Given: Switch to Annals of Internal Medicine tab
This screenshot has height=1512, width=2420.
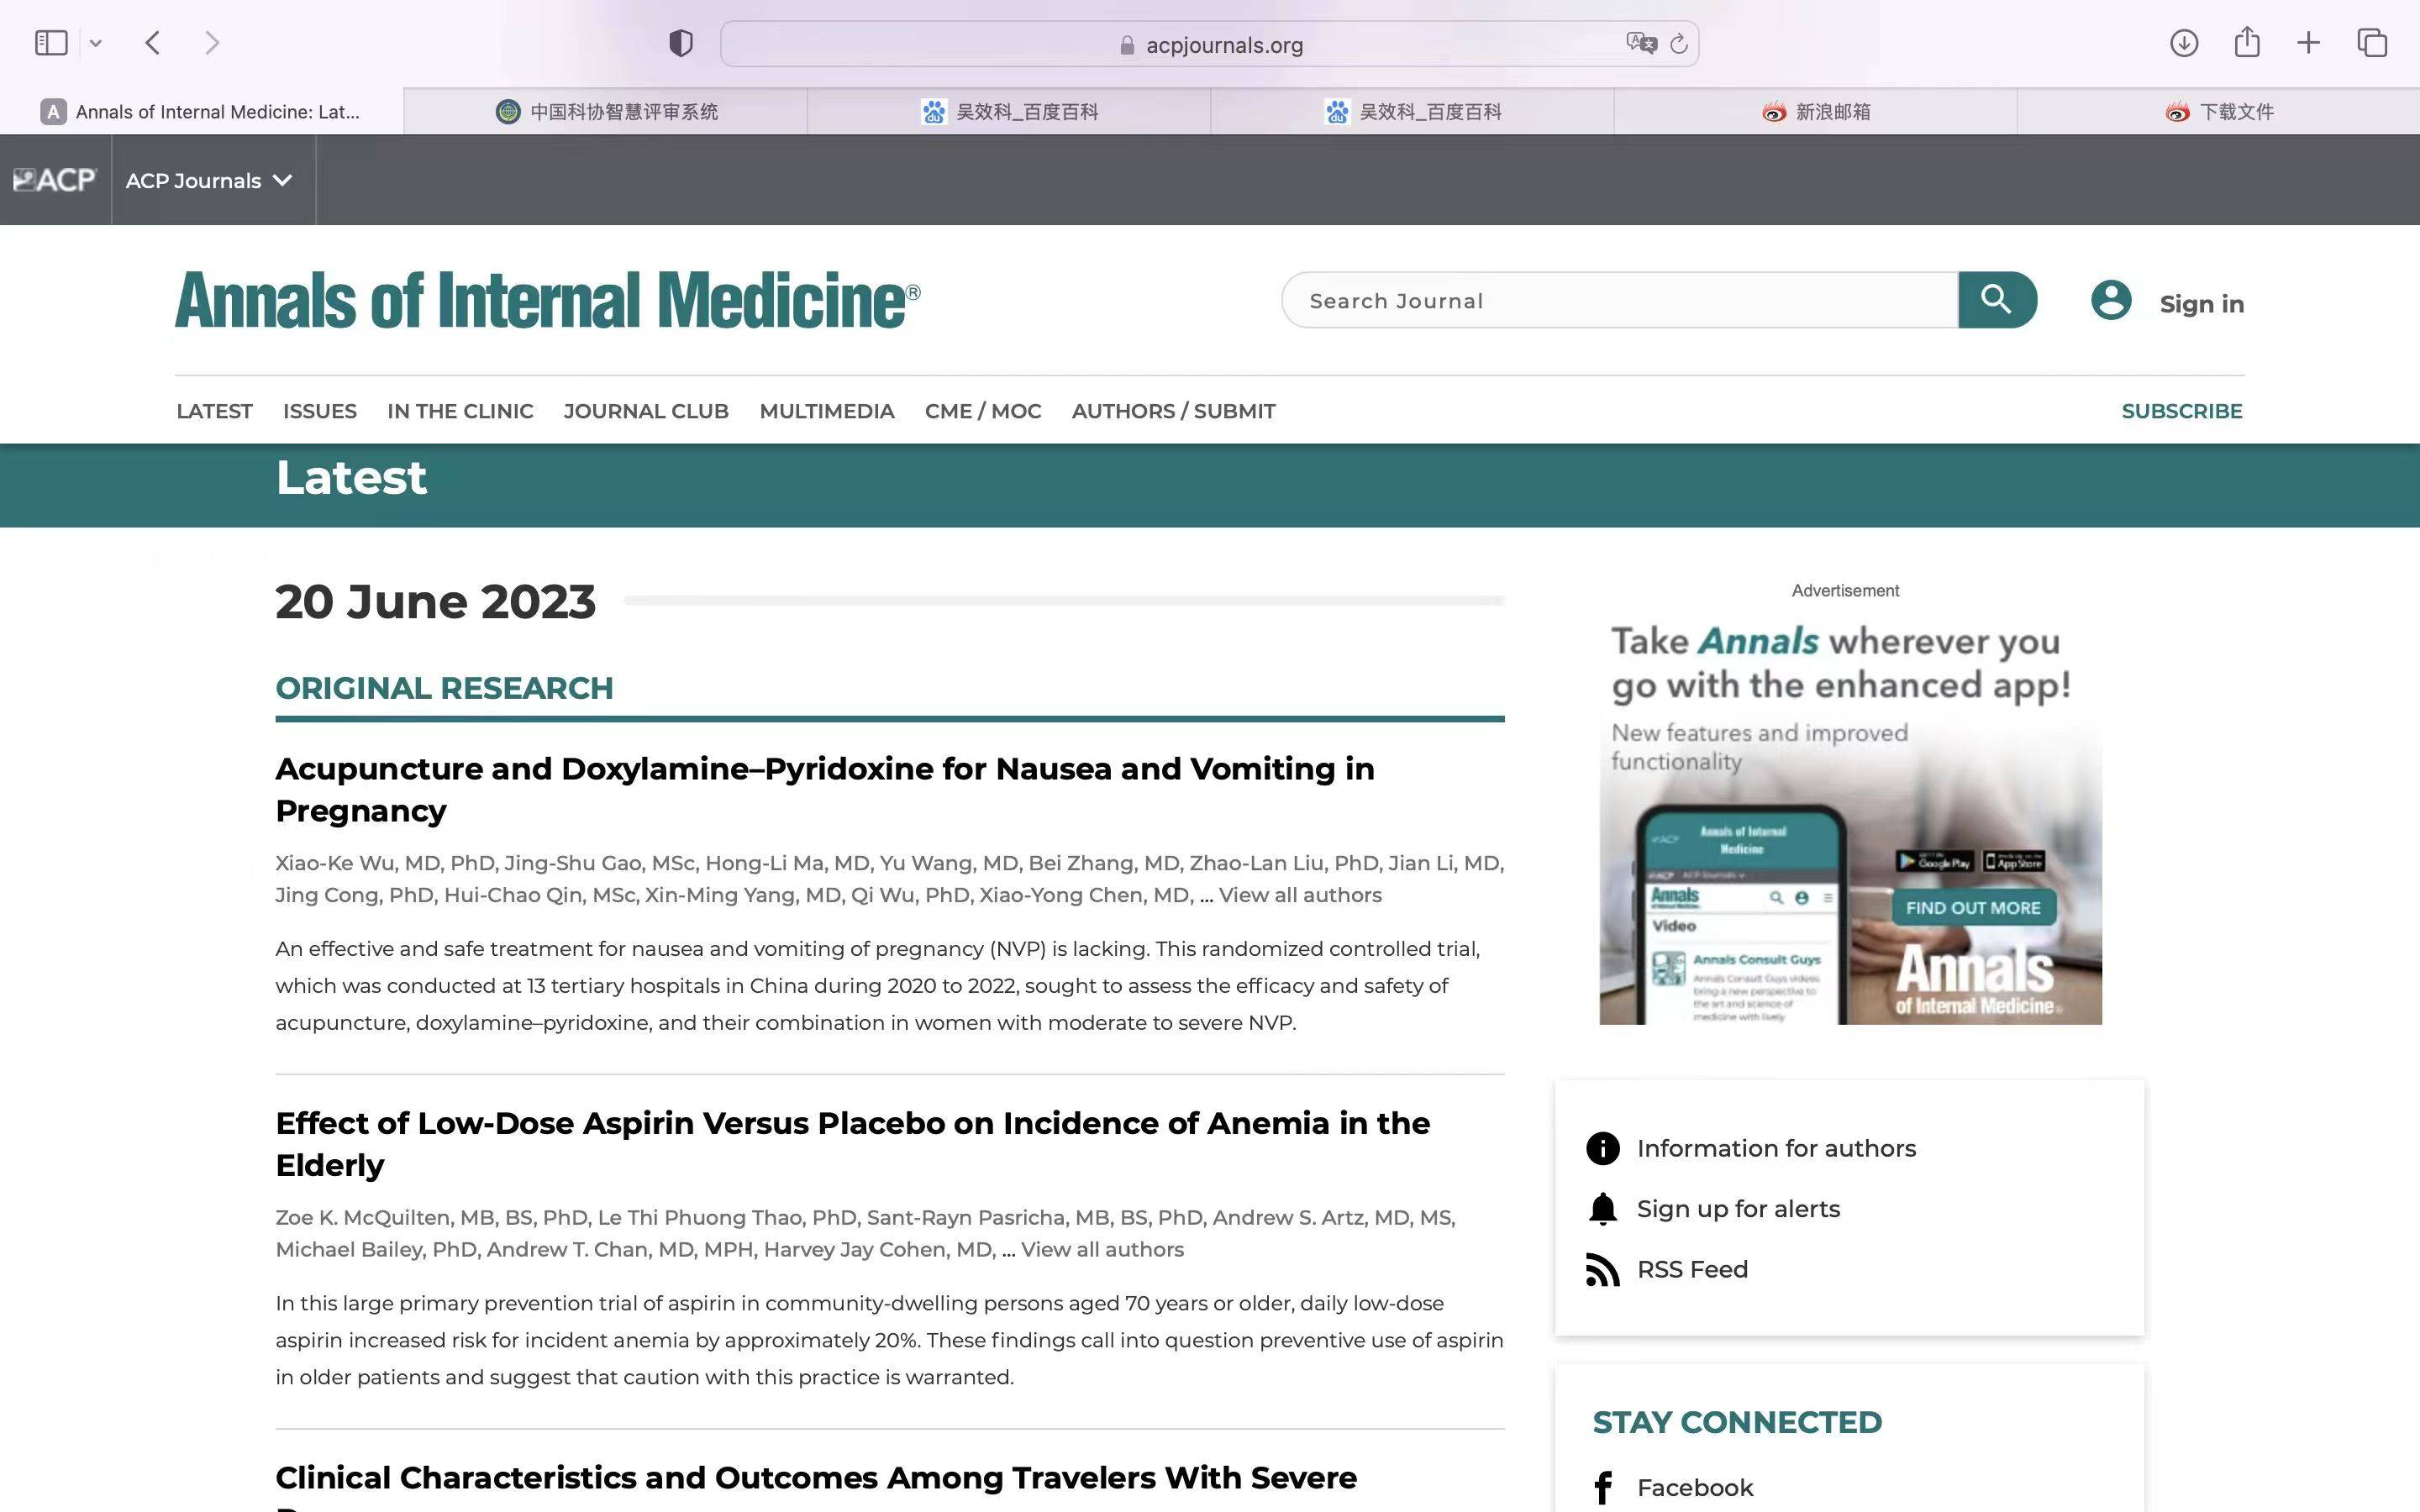Looking at the screenshot, I should pyautogui.click(x=202, y=111).
